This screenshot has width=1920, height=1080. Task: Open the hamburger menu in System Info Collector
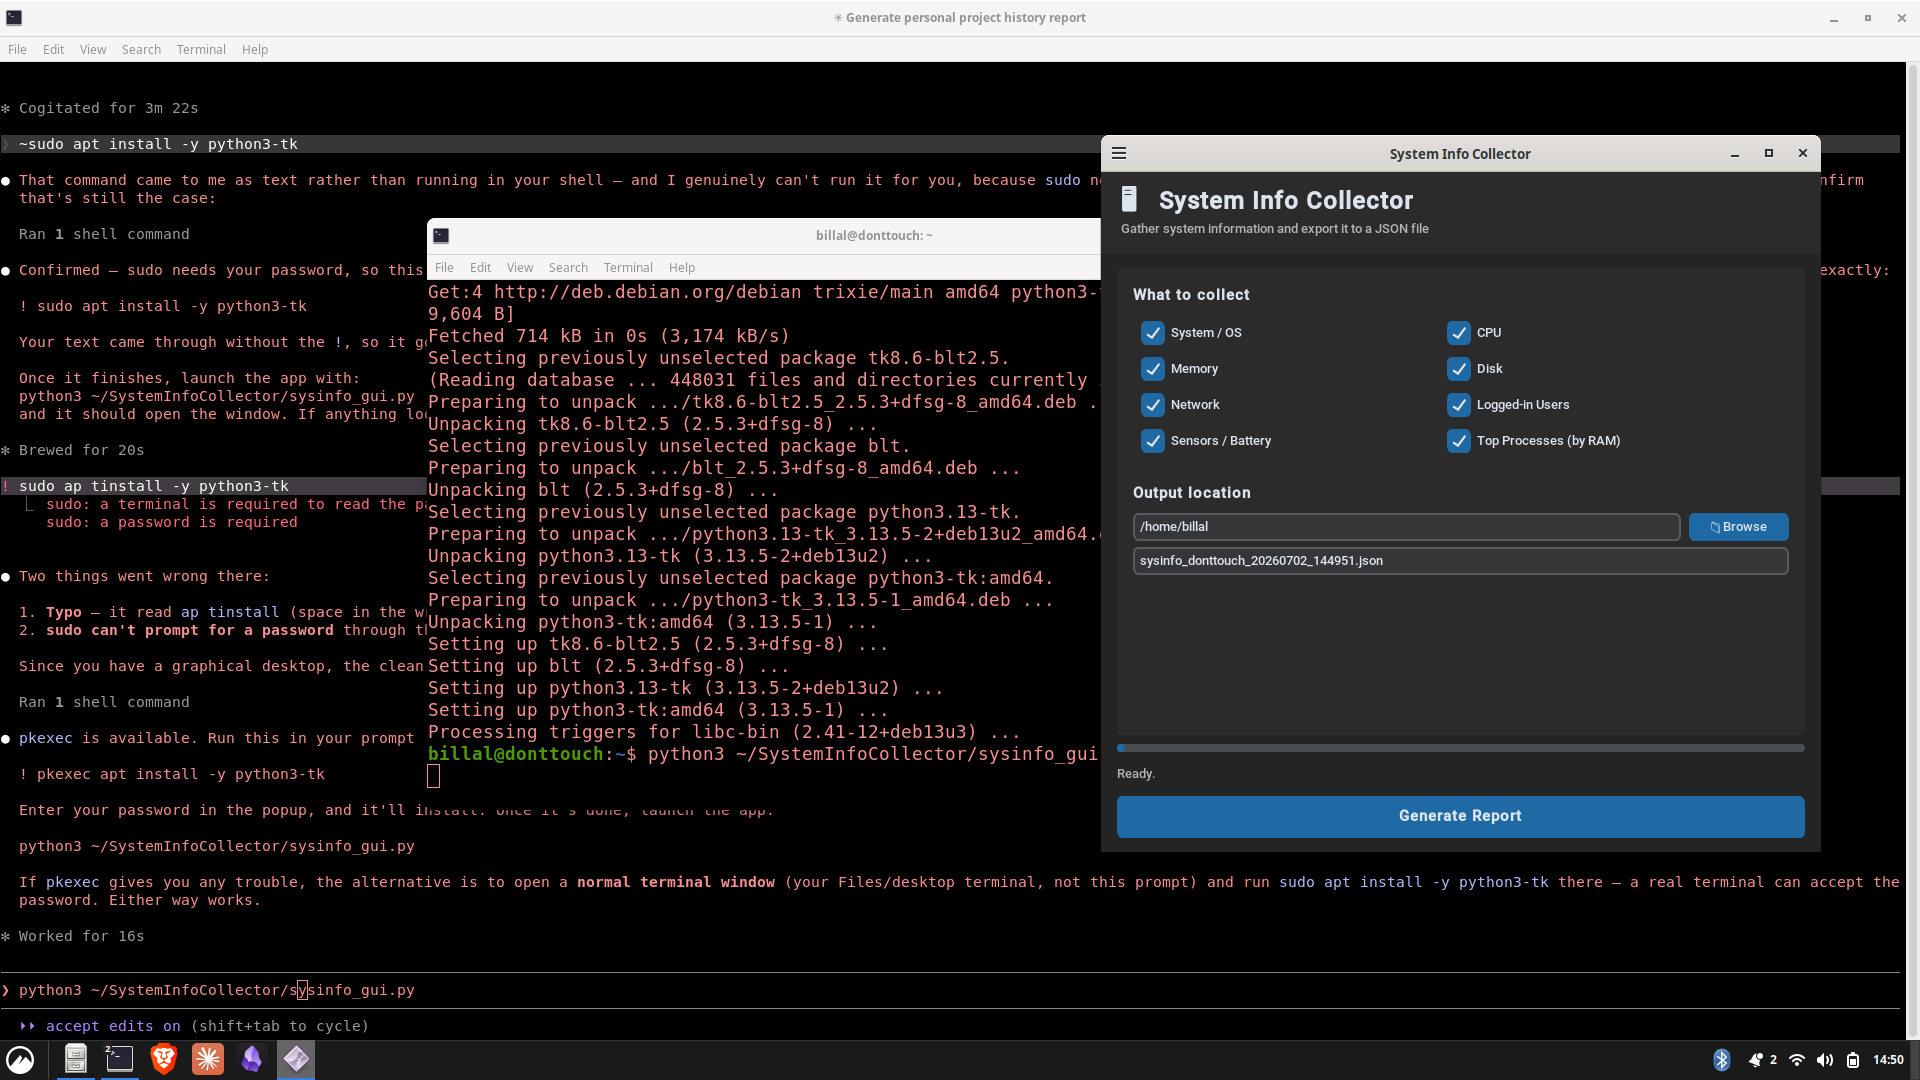click(1119, 153)
